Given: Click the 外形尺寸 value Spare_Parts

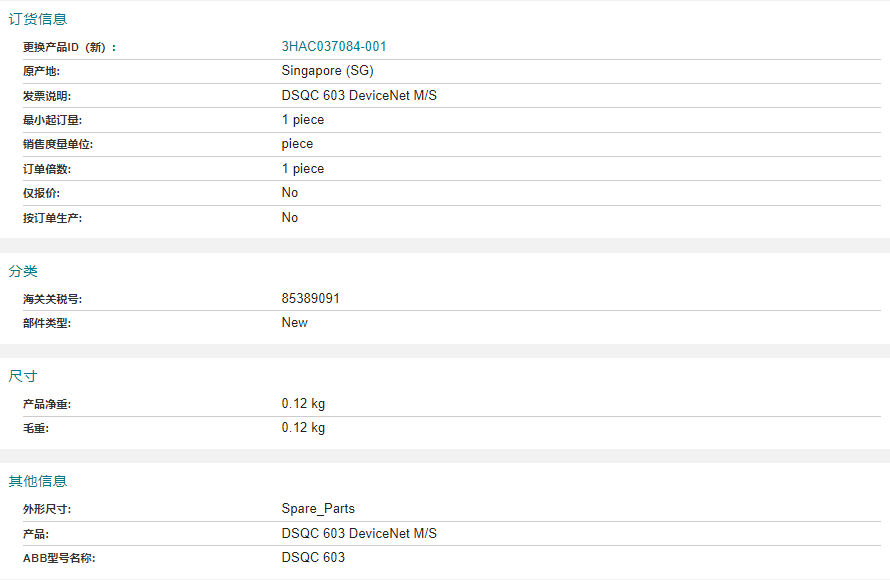Looking at the screenshot, I should (318, 509).
